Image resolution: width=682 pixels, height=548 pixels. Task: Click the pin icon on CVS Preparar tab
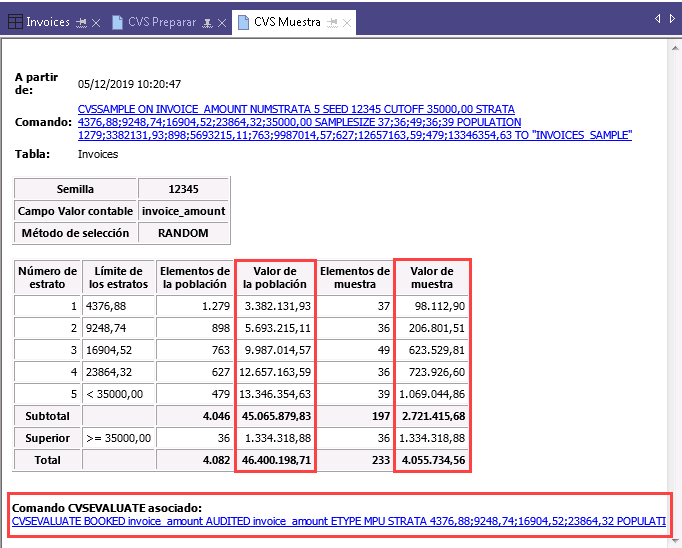click(x=207, y=21)
